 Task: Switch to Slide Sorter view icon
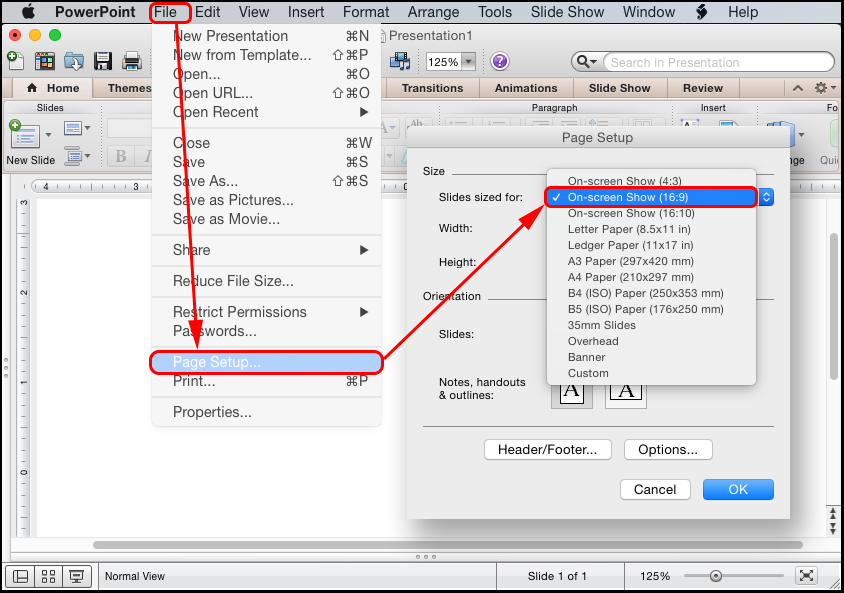point(48,576)
